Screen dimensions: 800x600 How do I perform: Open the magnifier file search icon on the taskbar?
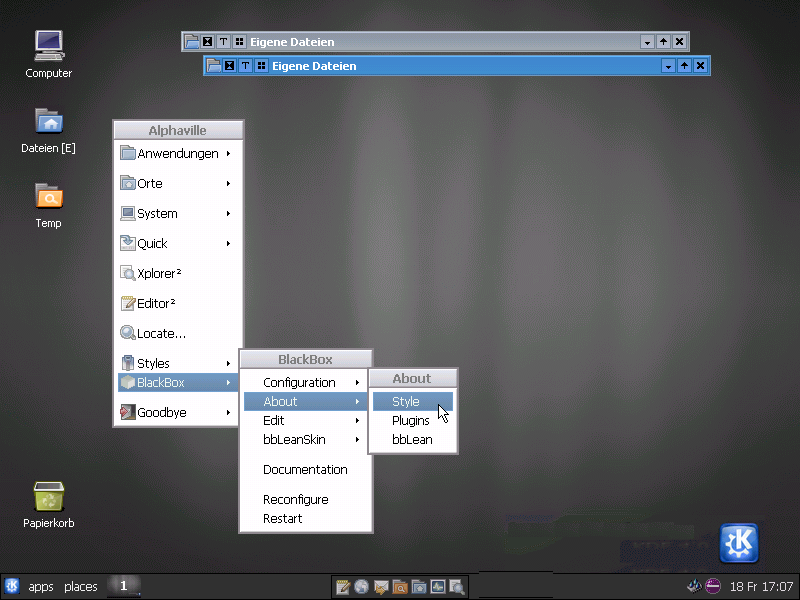[457, 587]
